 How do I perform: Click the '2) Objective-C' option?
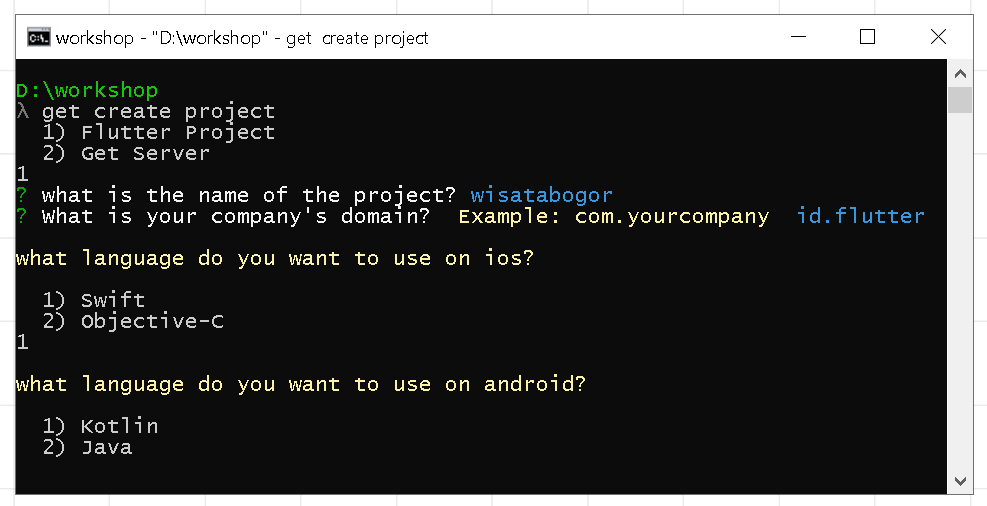pyautogui.click(x=133, y=321)
